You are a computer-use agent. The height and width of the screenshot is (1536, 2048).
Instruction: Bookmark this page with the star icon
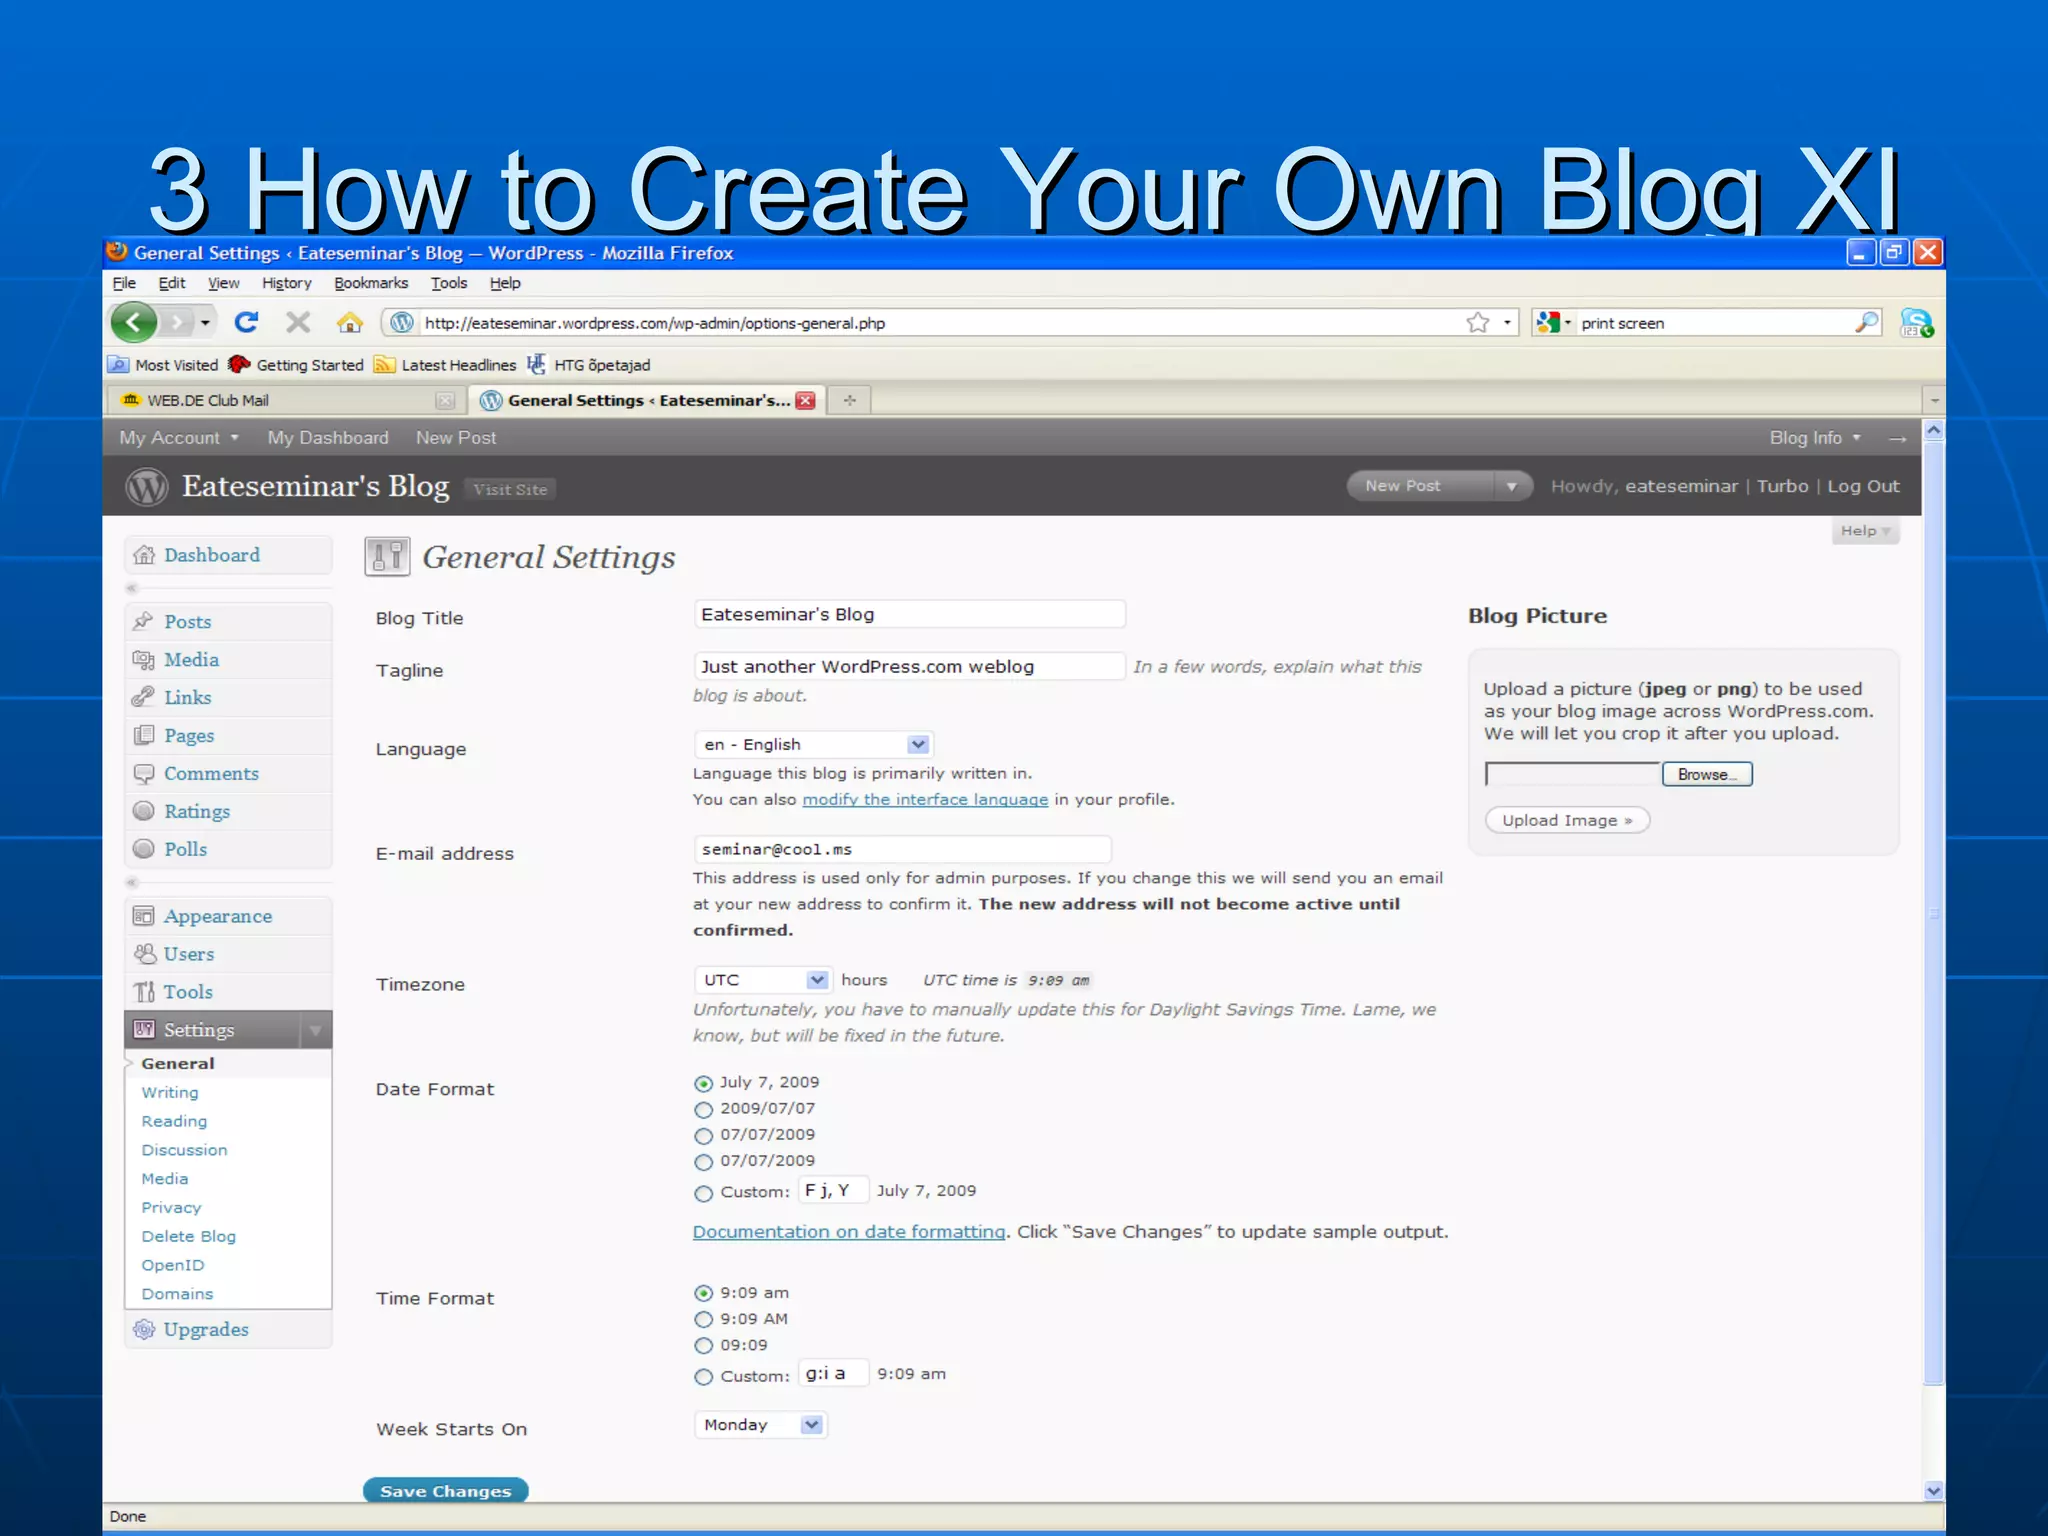pyautogui.click(x=1478, y=322)
